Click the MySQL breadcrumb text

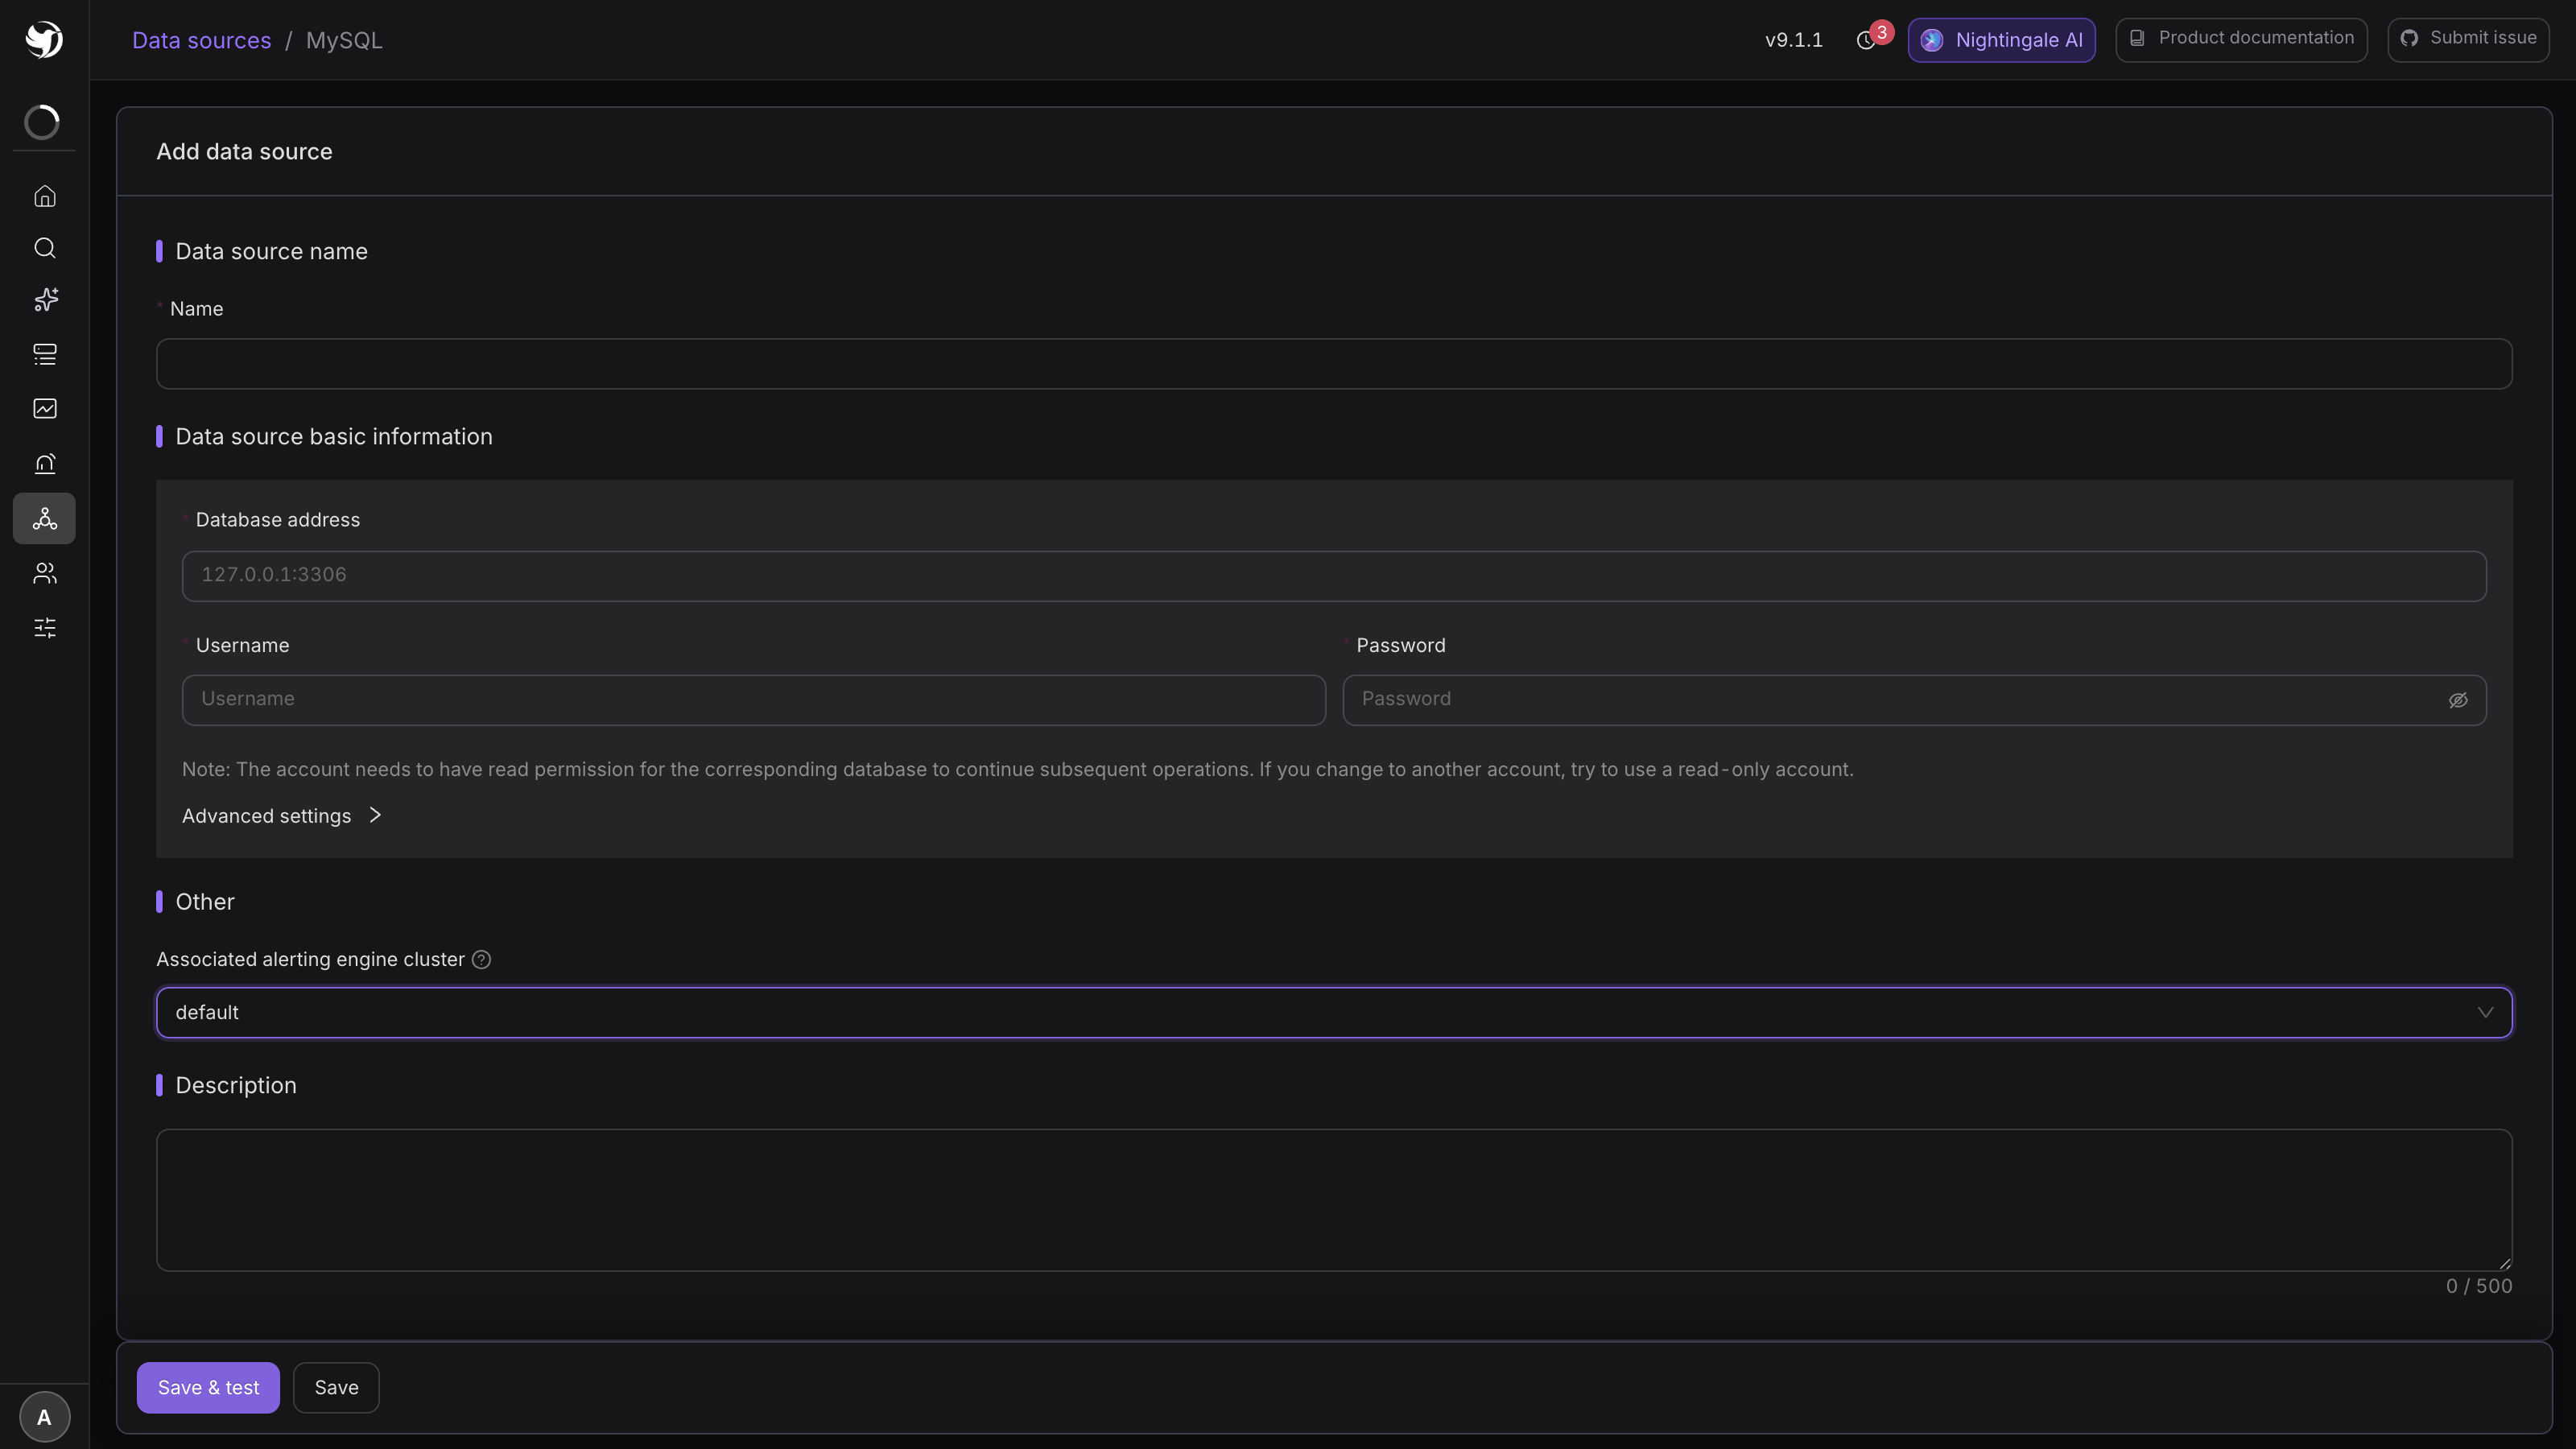click(x=344, y=40)
